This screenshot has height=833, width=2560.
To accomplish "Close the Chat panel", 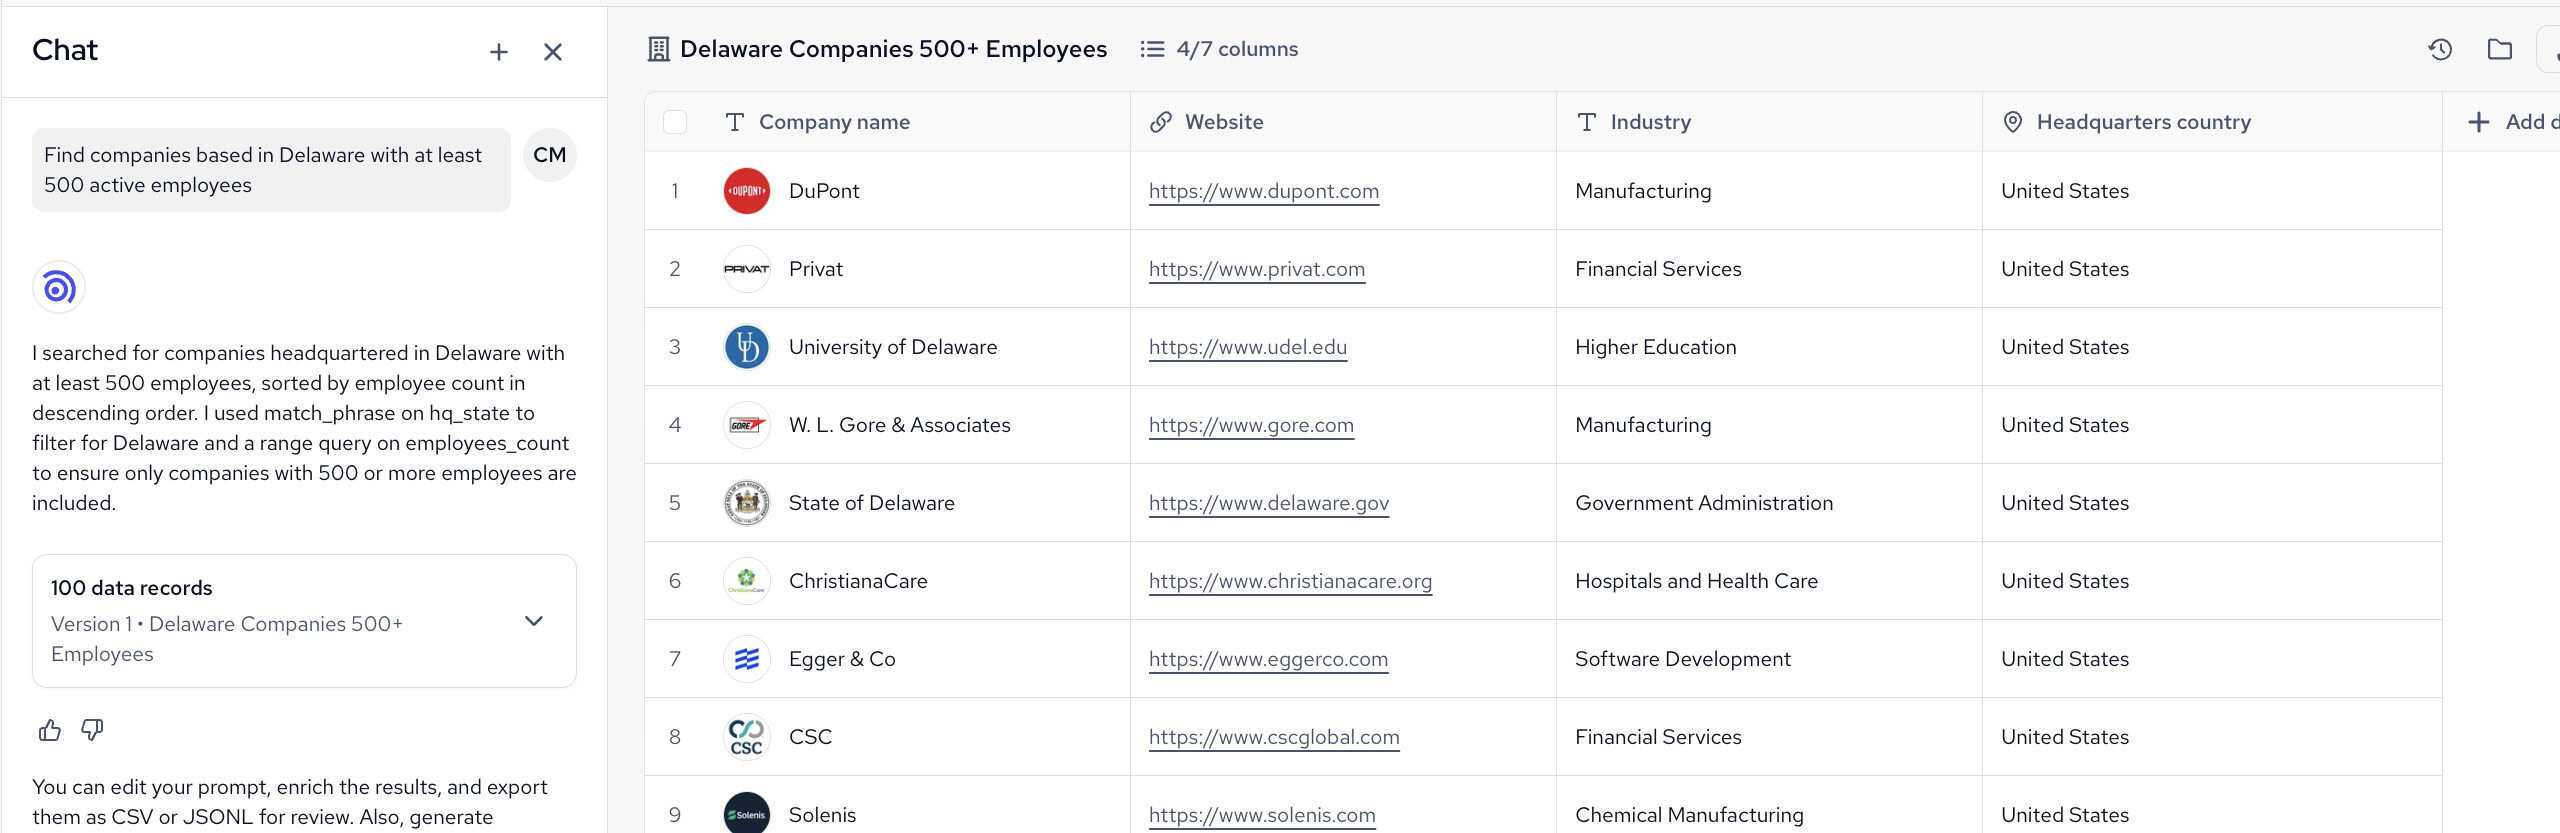I will click(552, 52).
